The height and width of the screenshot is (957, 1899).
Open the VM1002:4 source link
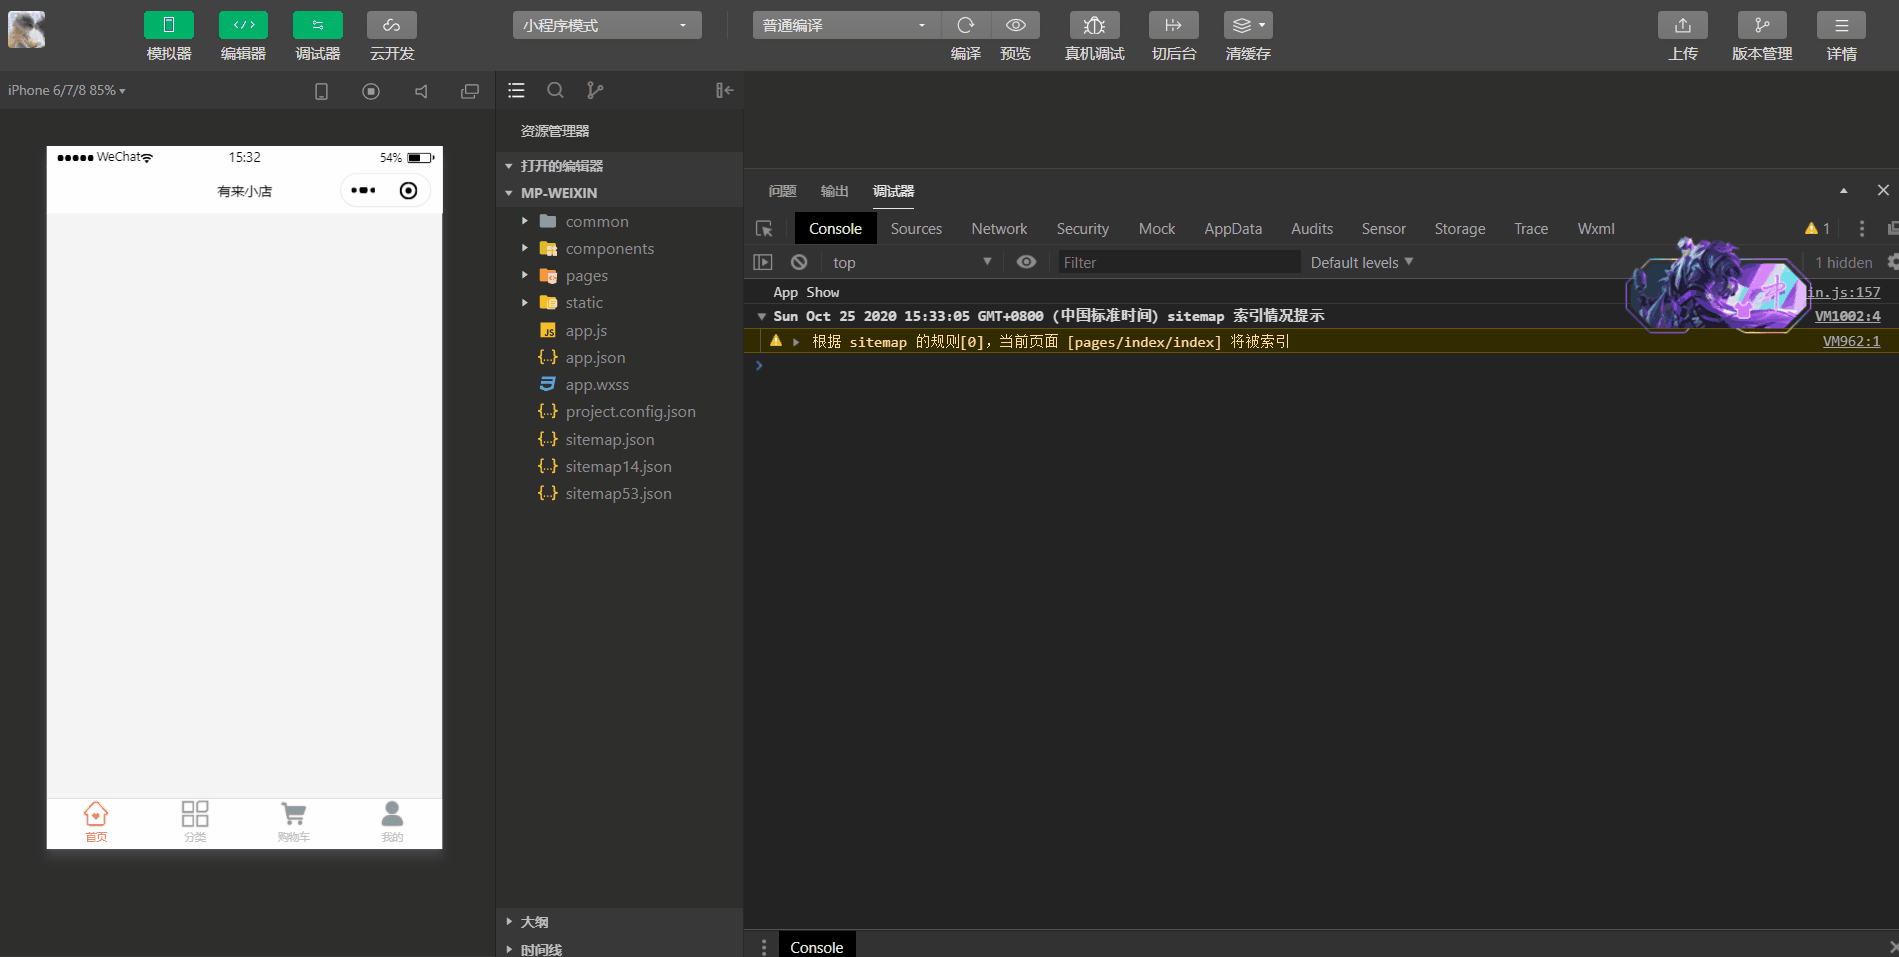(1847, 316)
